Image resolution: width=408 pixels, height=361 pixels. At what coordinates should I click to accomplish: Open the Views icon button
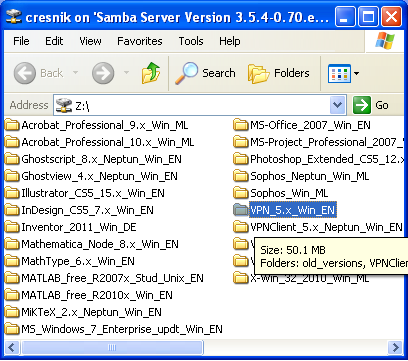(x=339, y=73)
